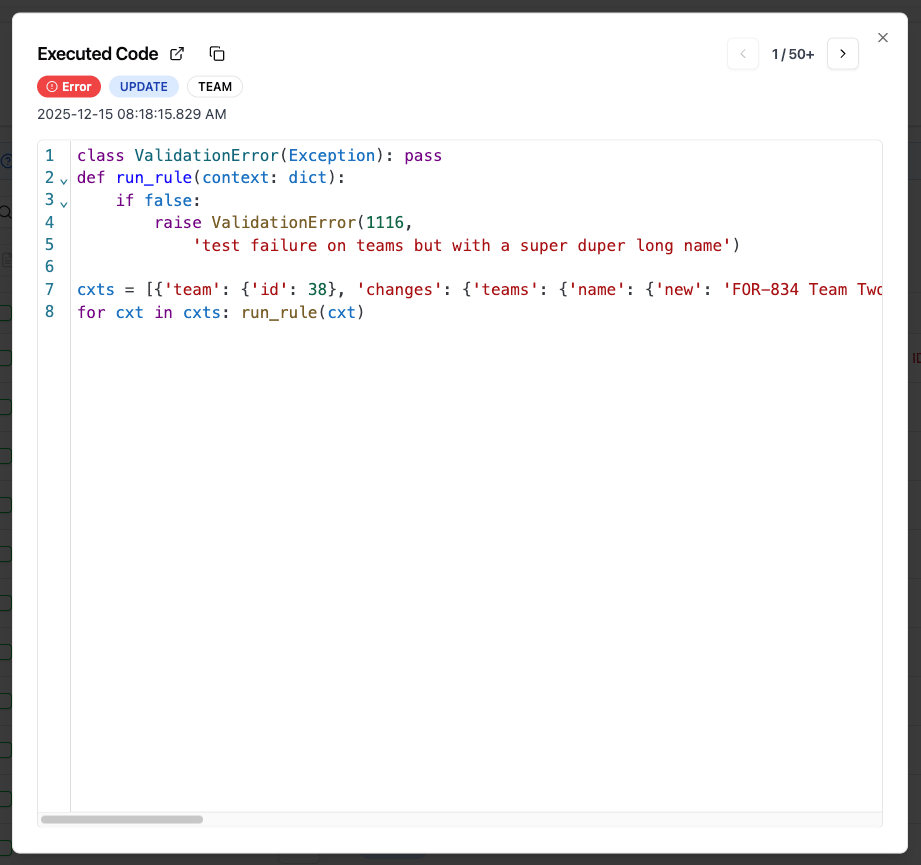
Task: Click 'run_rule(cxt)' call on line 8
Action: click(x=302, y=312)
